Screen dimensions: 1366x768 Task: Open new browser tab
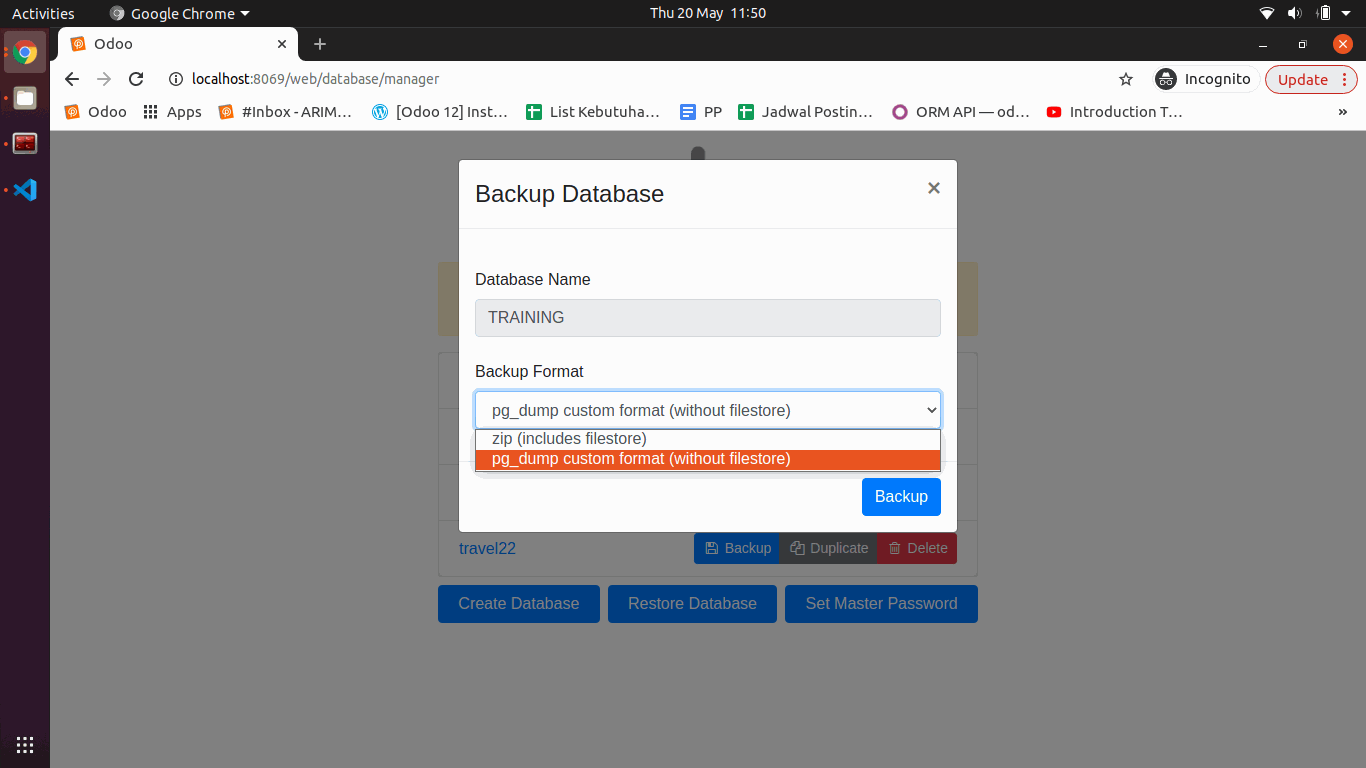[320, 44]
